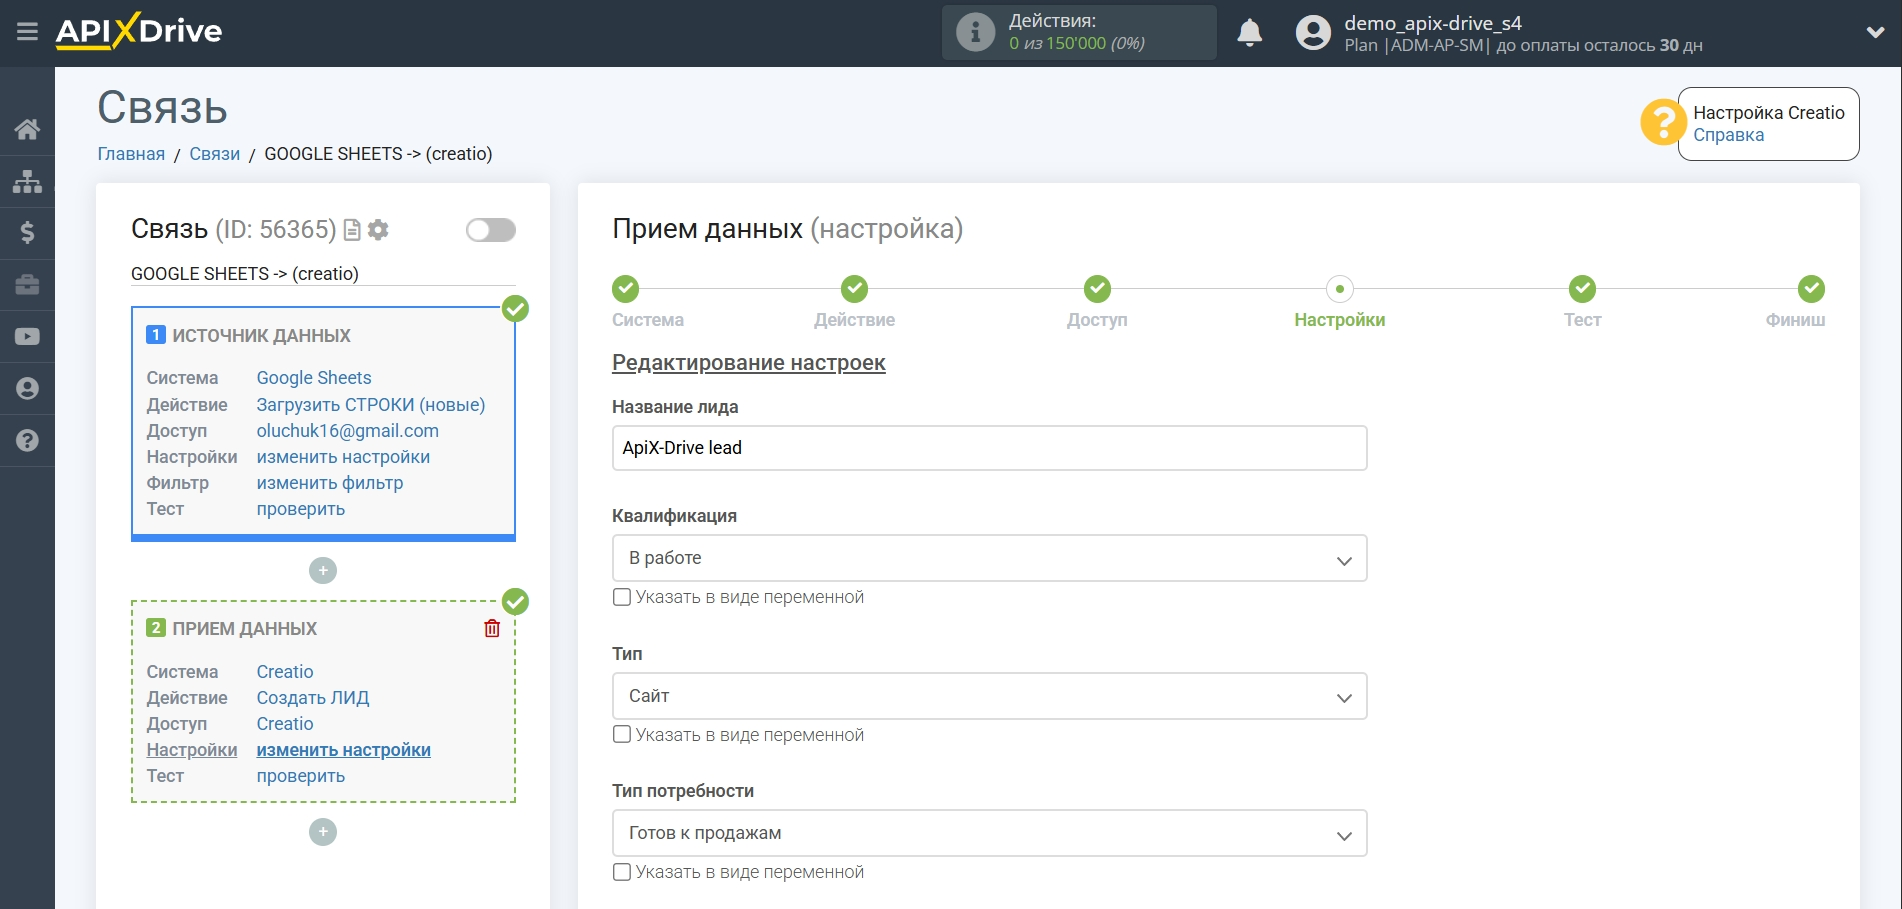
Task: Open connections sitemap icon in the sidebar
Action: (x=27, y=181)
